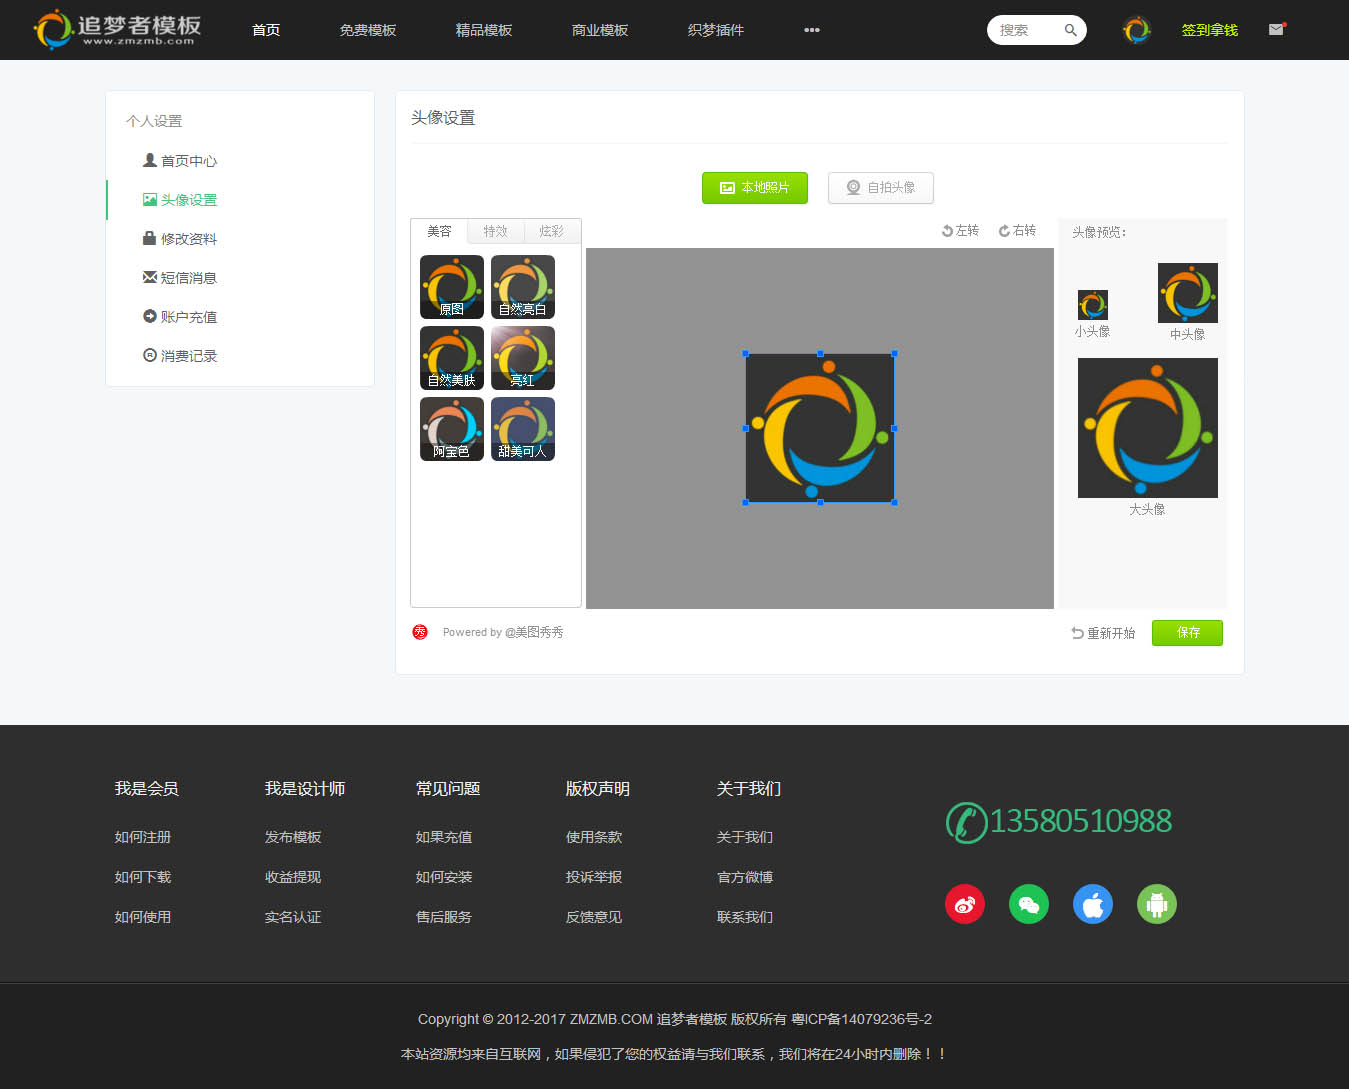Rotate image right with 右转
Viewport: 1349px width, 1089px height.
coord(1017,231)
